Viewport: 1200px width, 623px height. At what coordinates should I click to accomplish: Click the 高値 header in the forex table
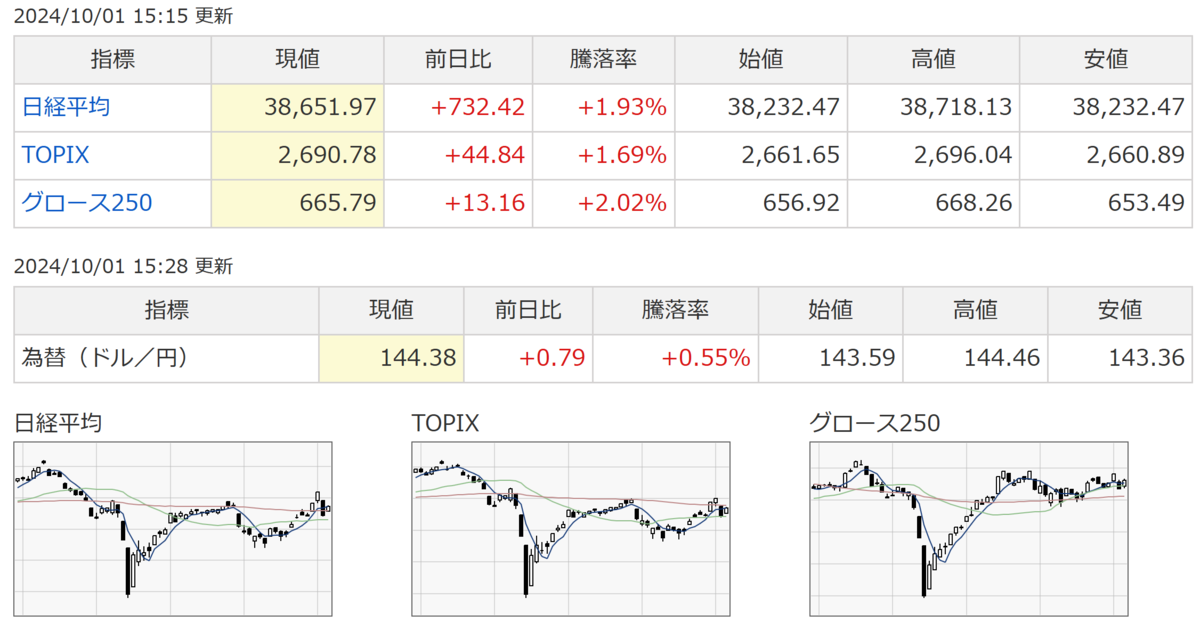[974, 309]
